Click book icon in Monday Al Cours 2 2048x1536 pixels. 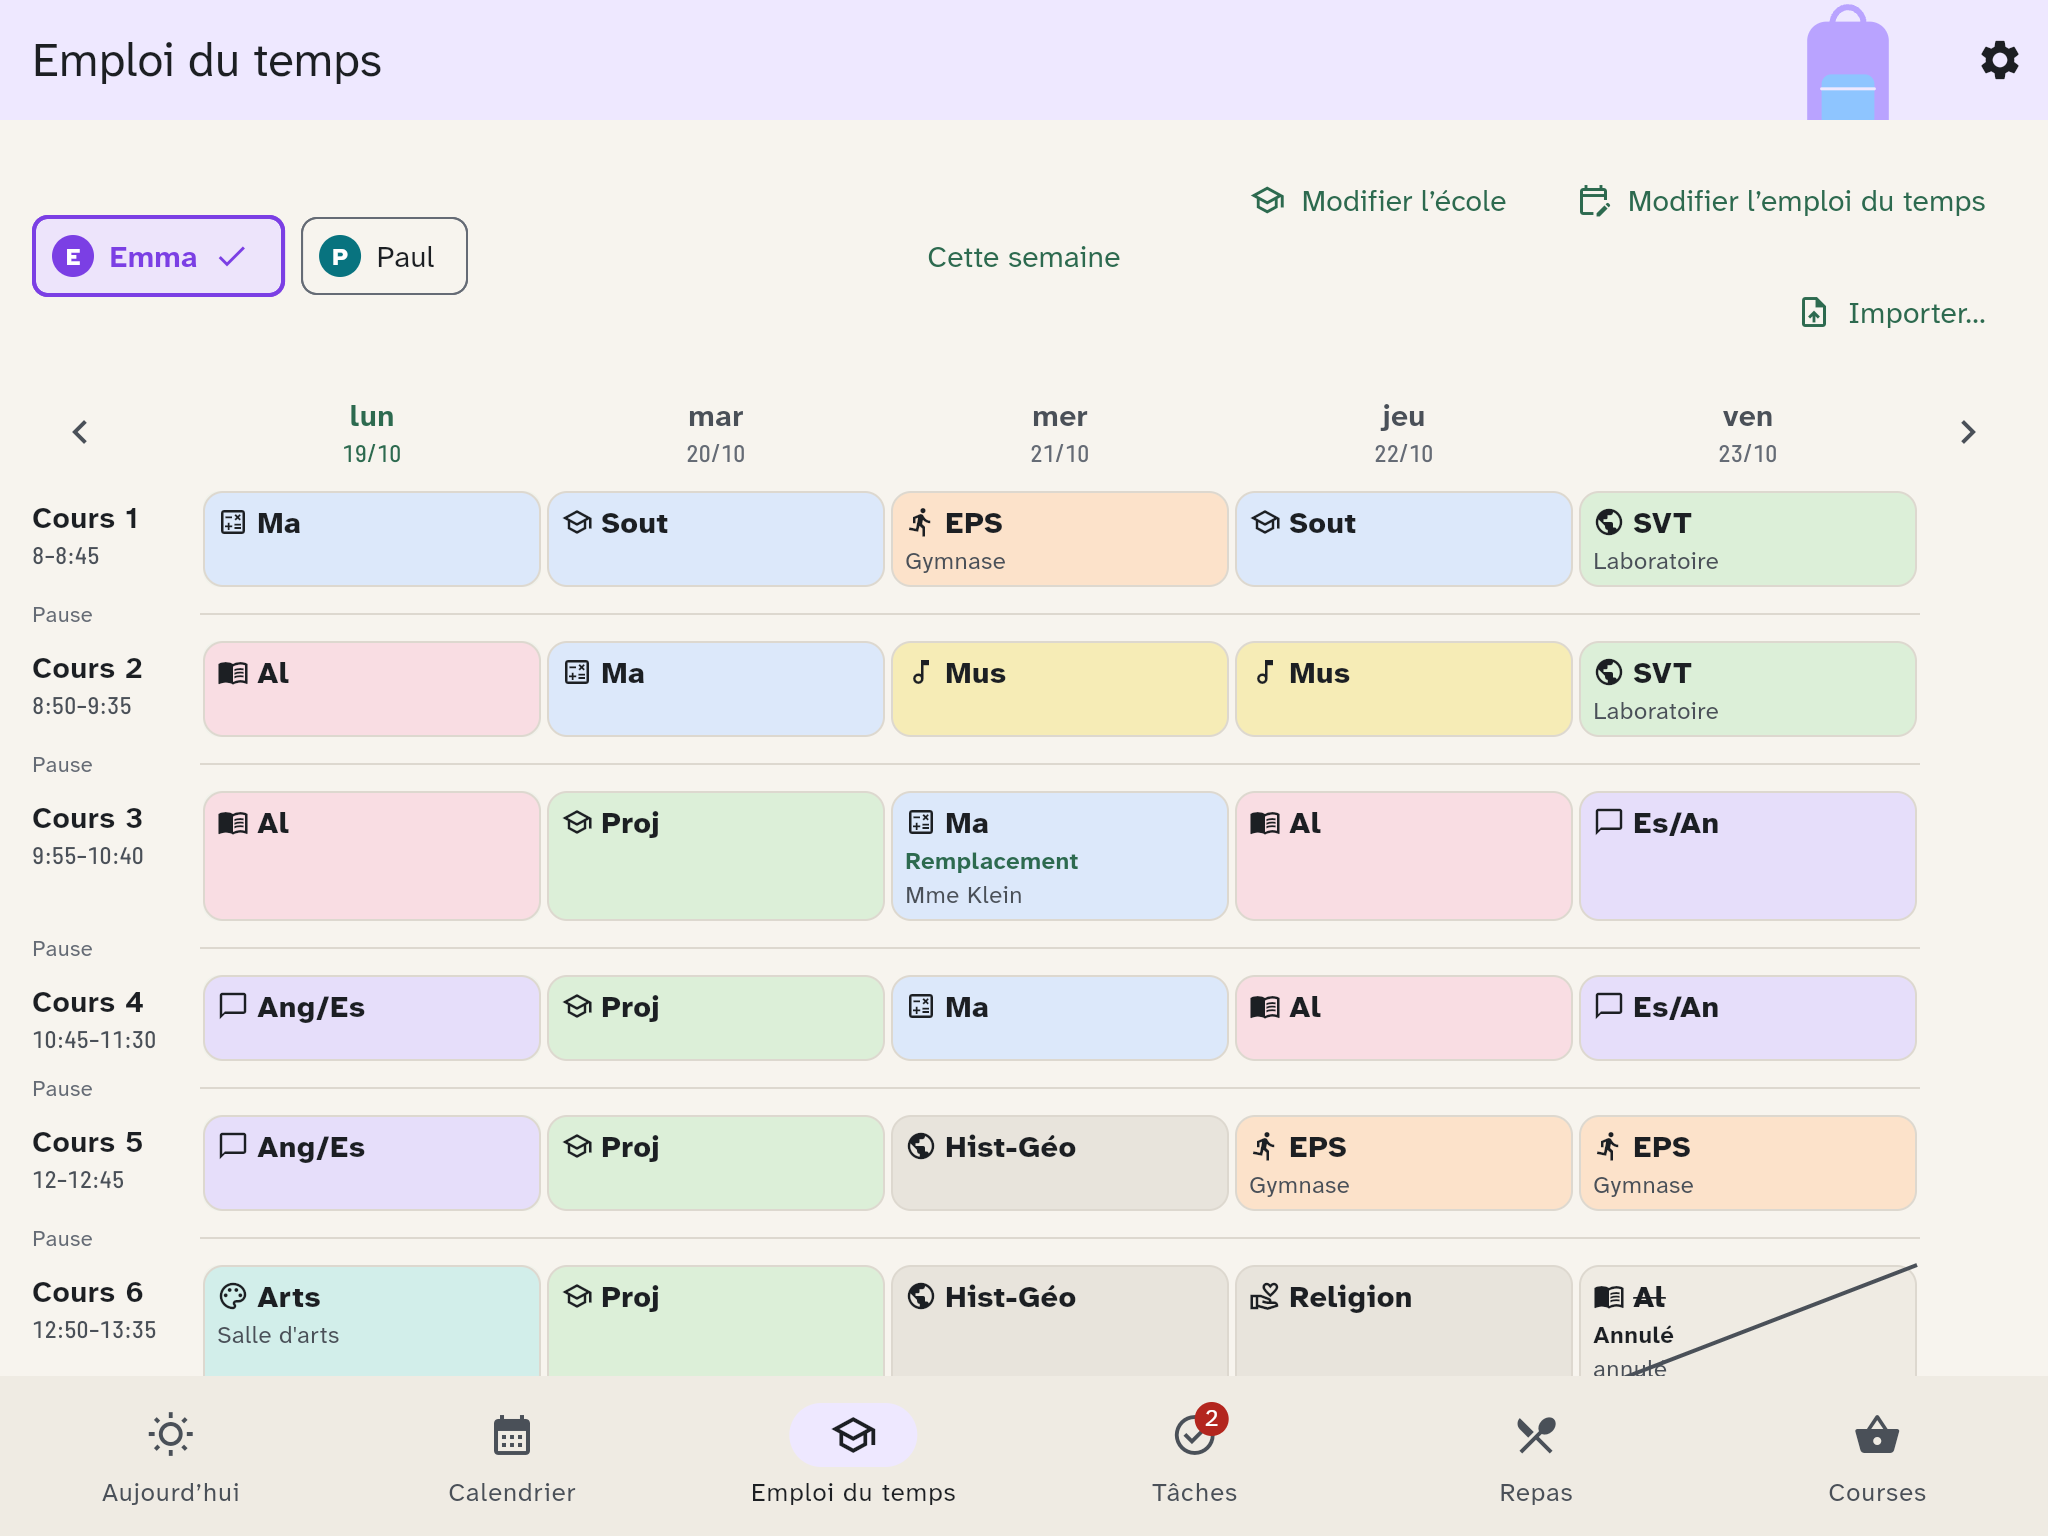(x=233, y=673)
